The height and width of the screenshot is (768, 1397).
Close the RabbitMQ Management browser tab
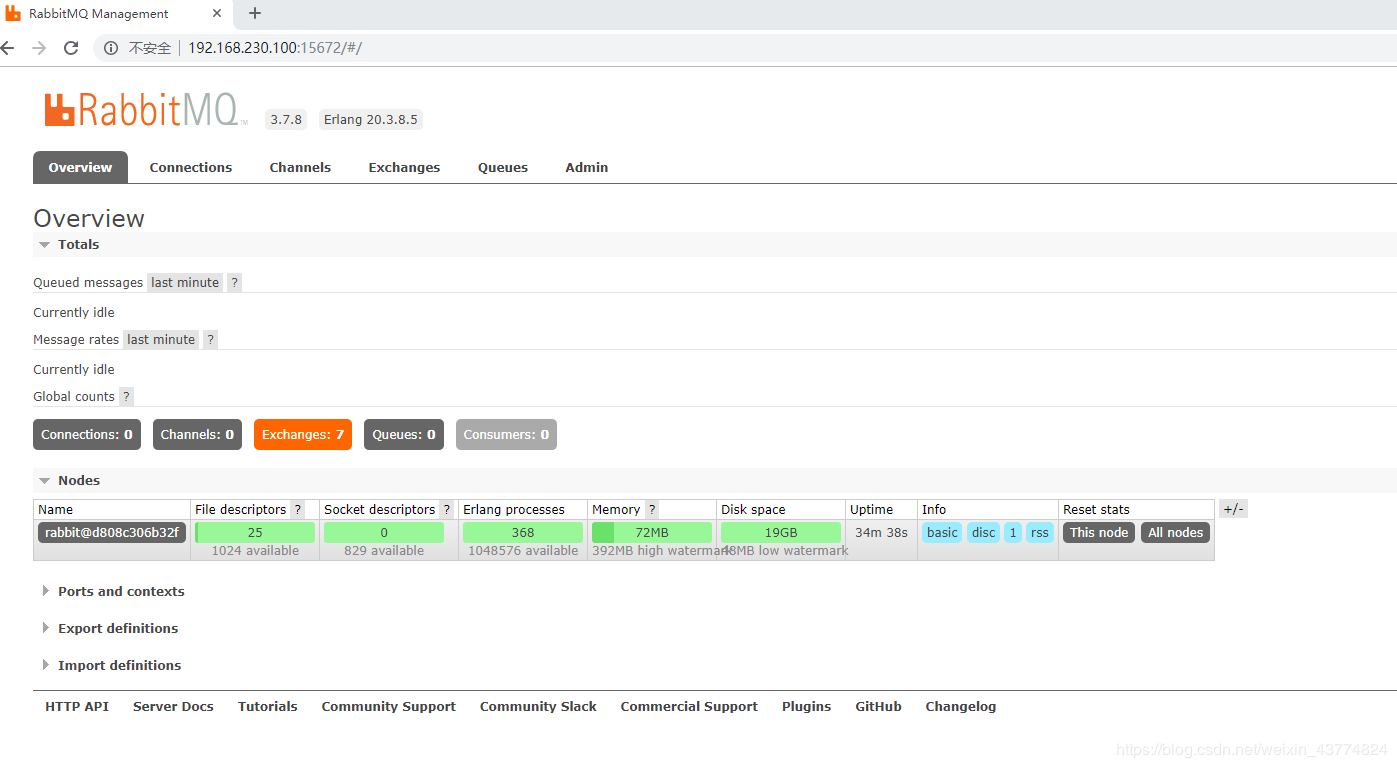tap(217, 13)
